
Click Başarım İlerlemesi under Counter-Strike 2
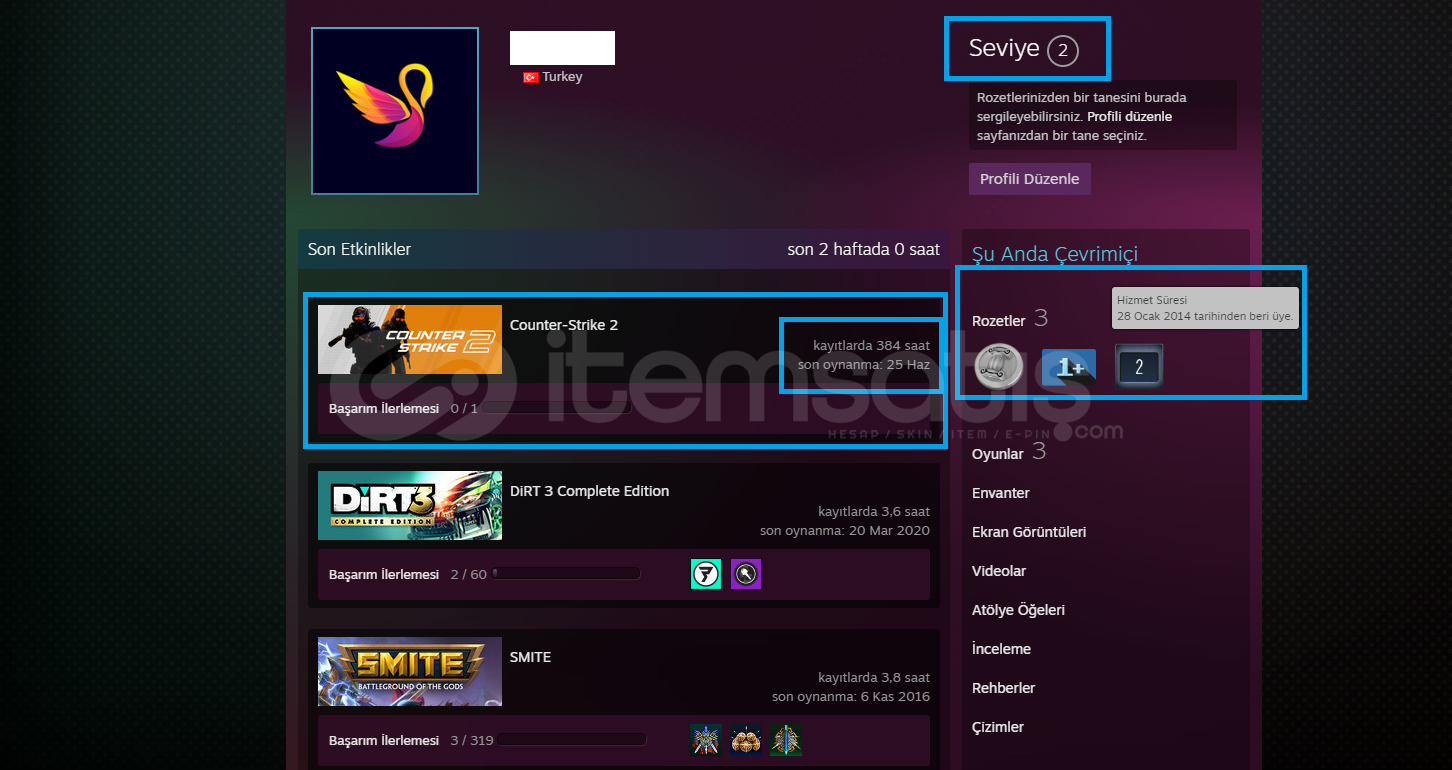pos(384,408)
